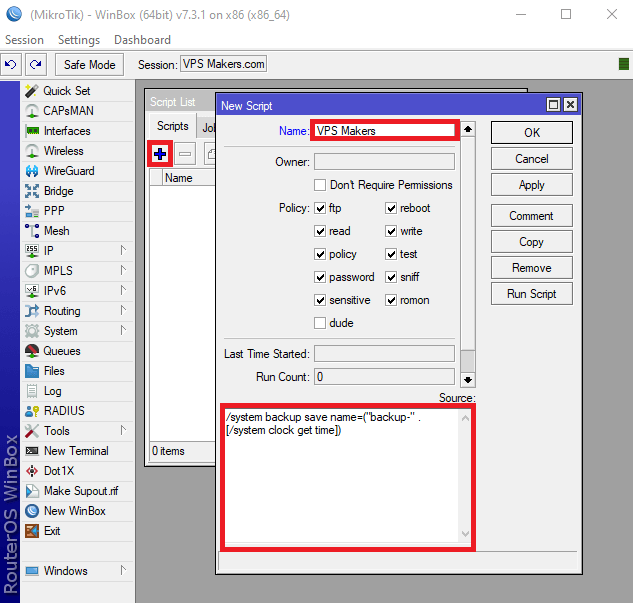Image resolution: width=633 pixels, height=603 pixels.
Task: Click inside the Source code area
Action: coord(342,476)
